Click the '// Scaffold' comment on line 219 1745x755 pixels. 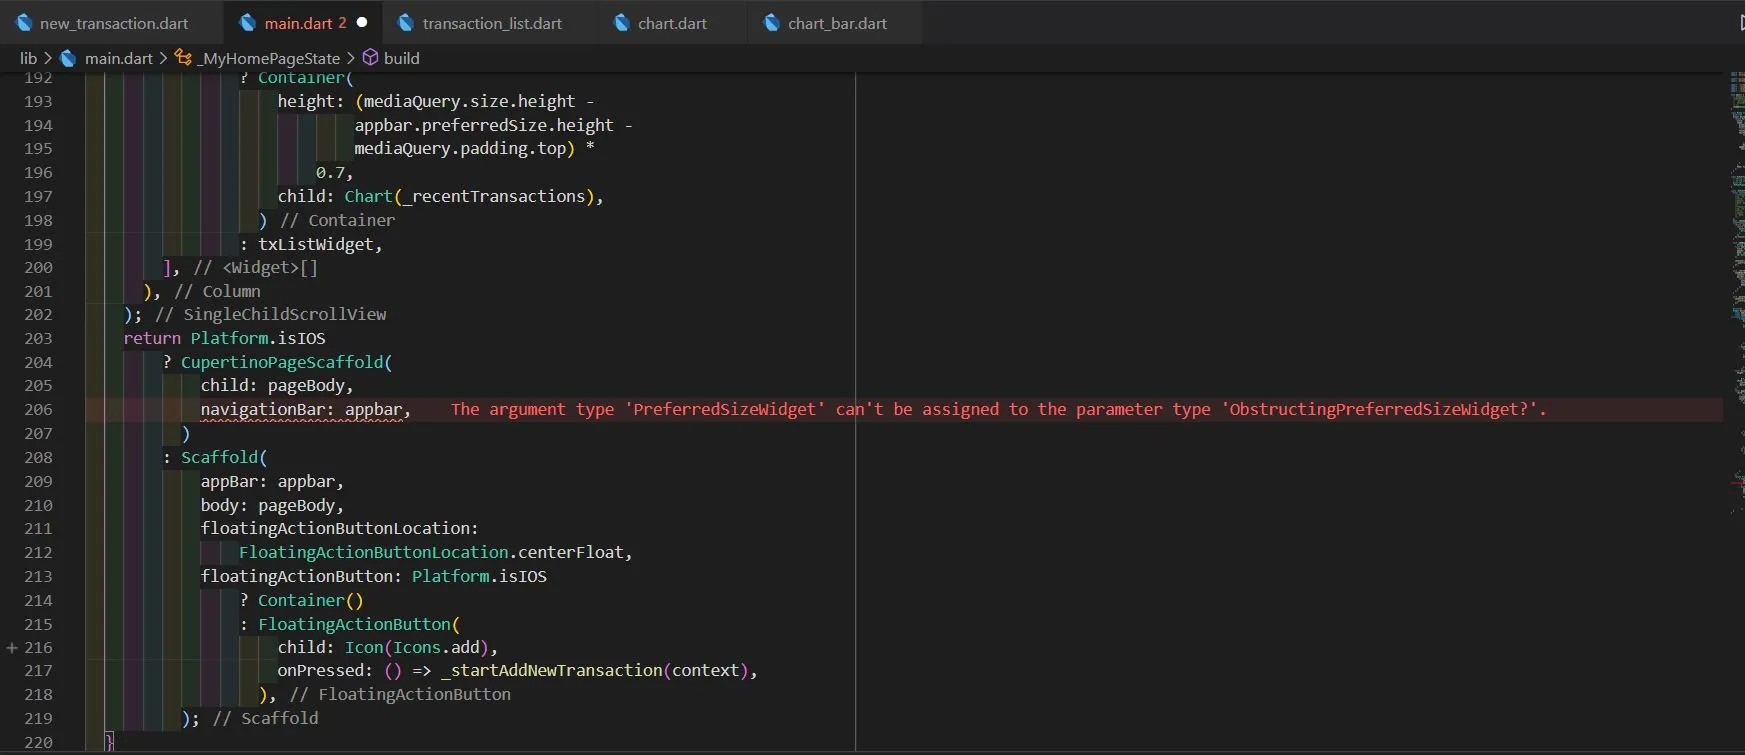pyautogui.click(x=266, y=718)
